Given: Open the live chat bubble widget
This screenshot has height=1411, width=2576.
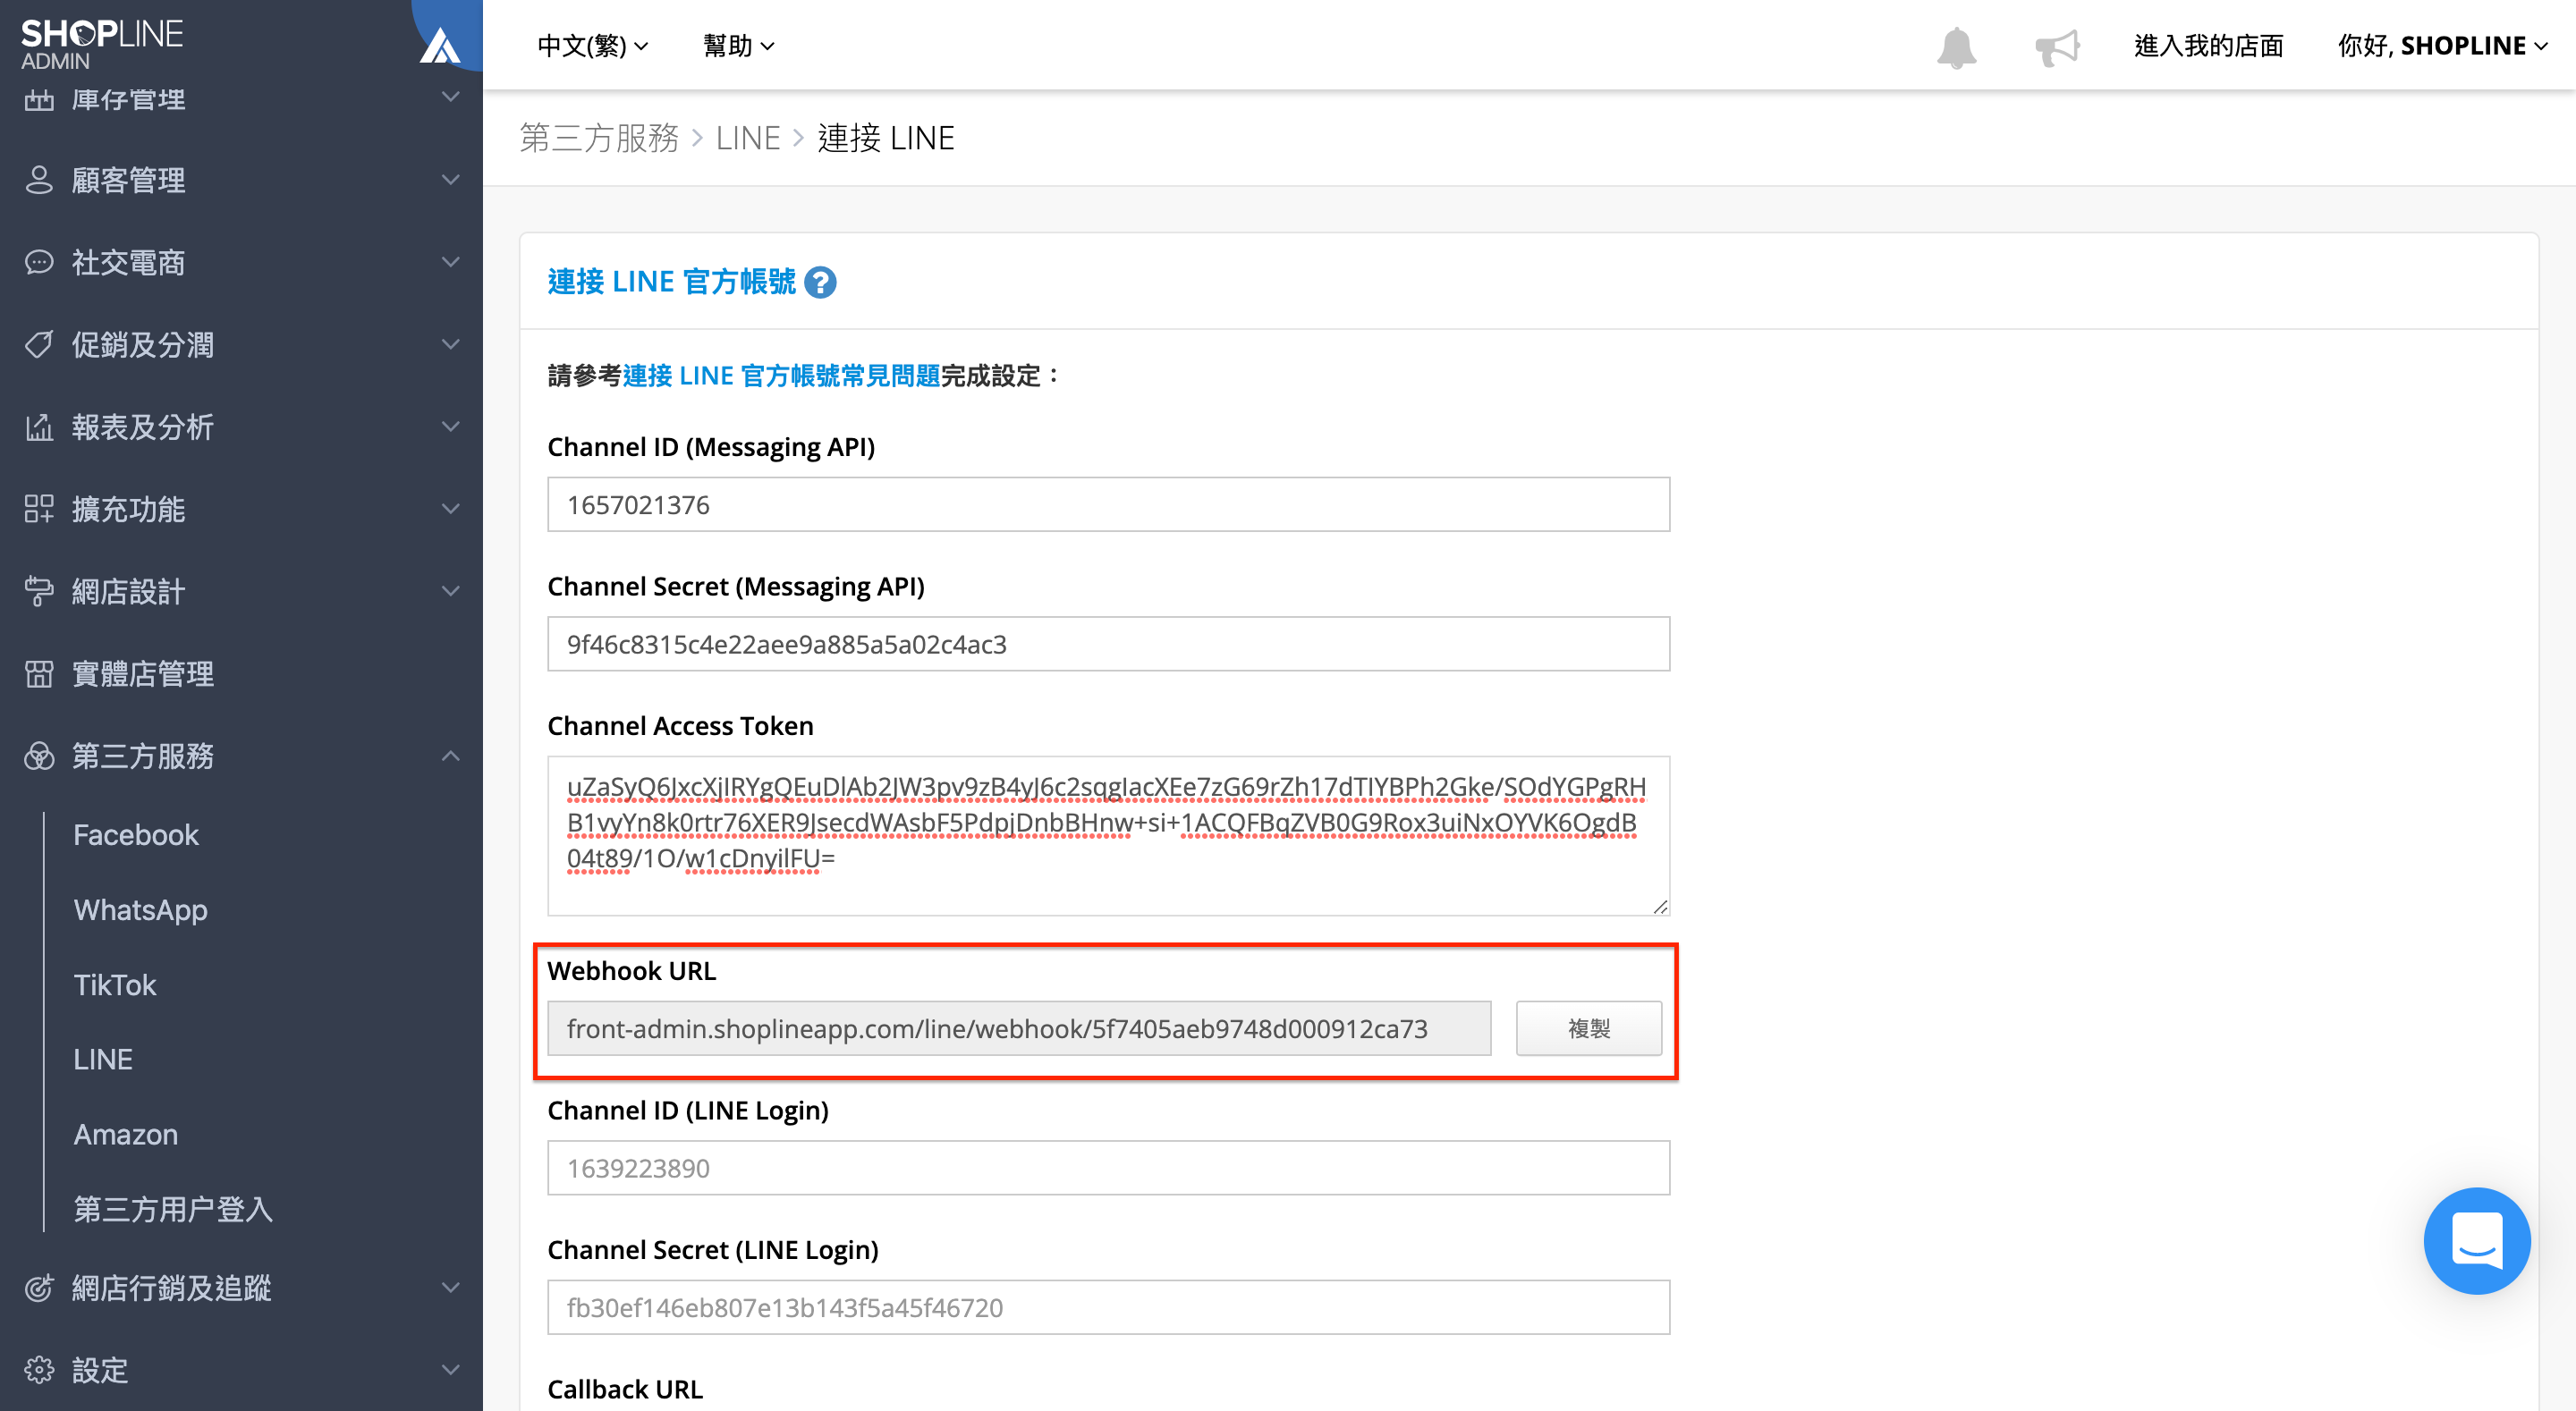Looking at the screenshot, I should point(2477,1241).
